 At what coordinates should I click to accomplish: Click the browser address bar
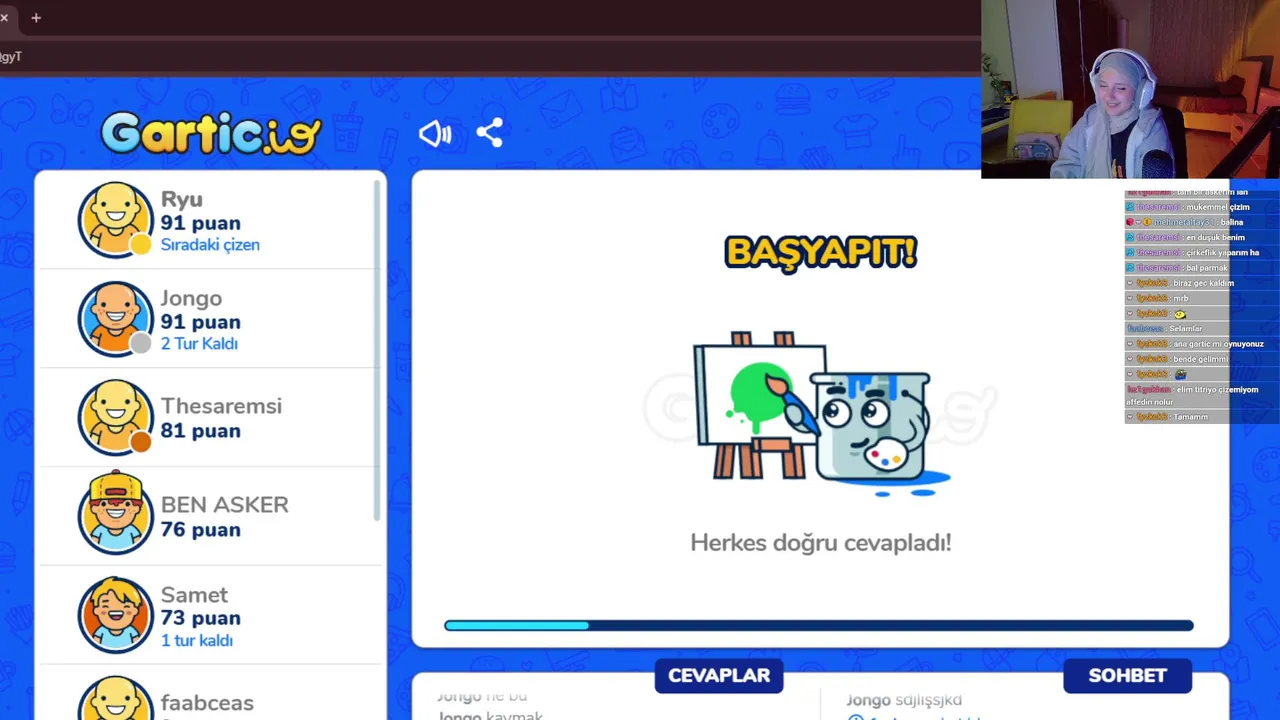(x=490, y=57)
